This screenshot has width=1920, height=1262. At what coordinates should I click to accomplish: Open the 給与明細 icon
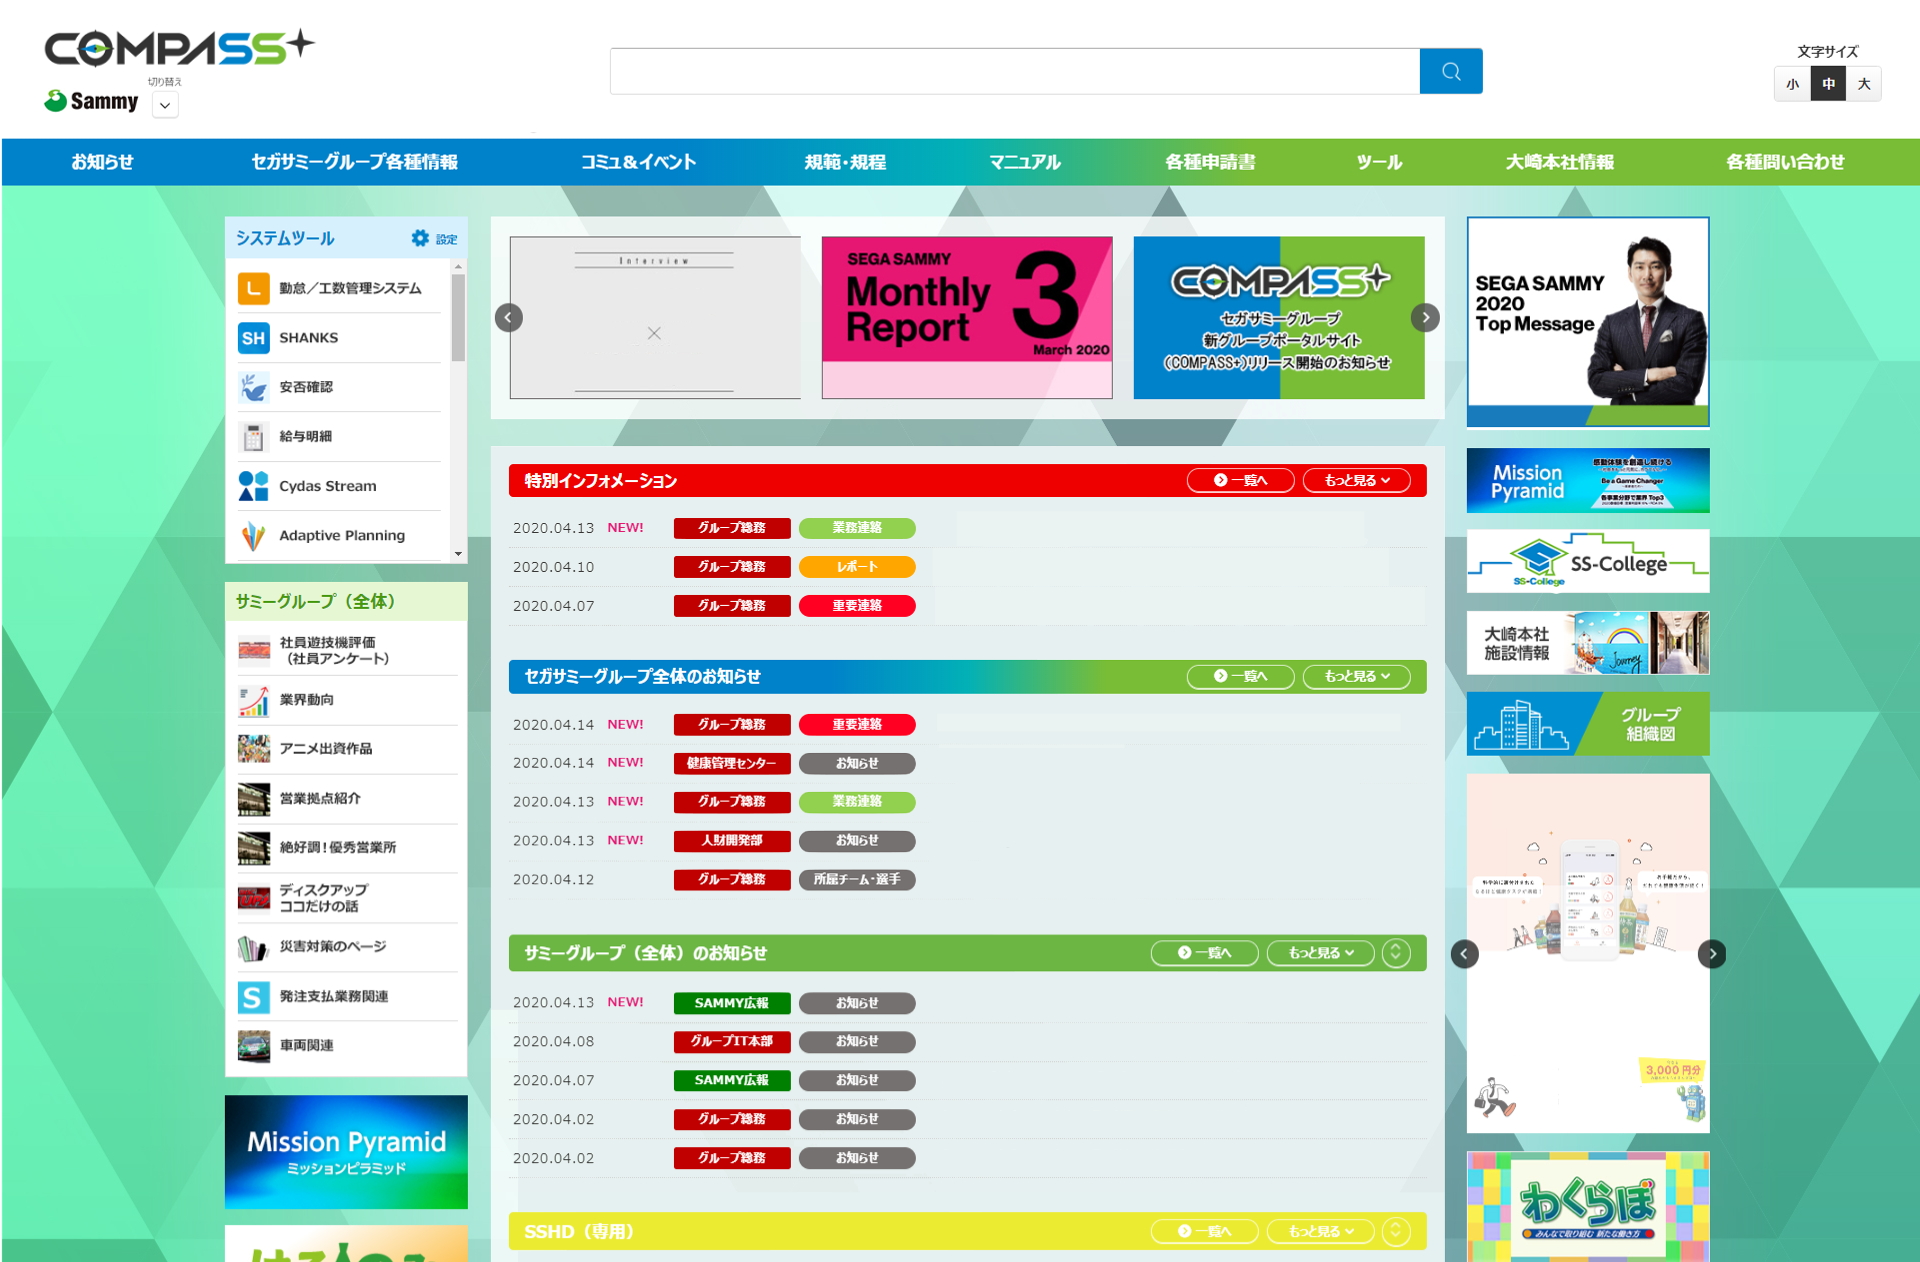coord(253,437)
